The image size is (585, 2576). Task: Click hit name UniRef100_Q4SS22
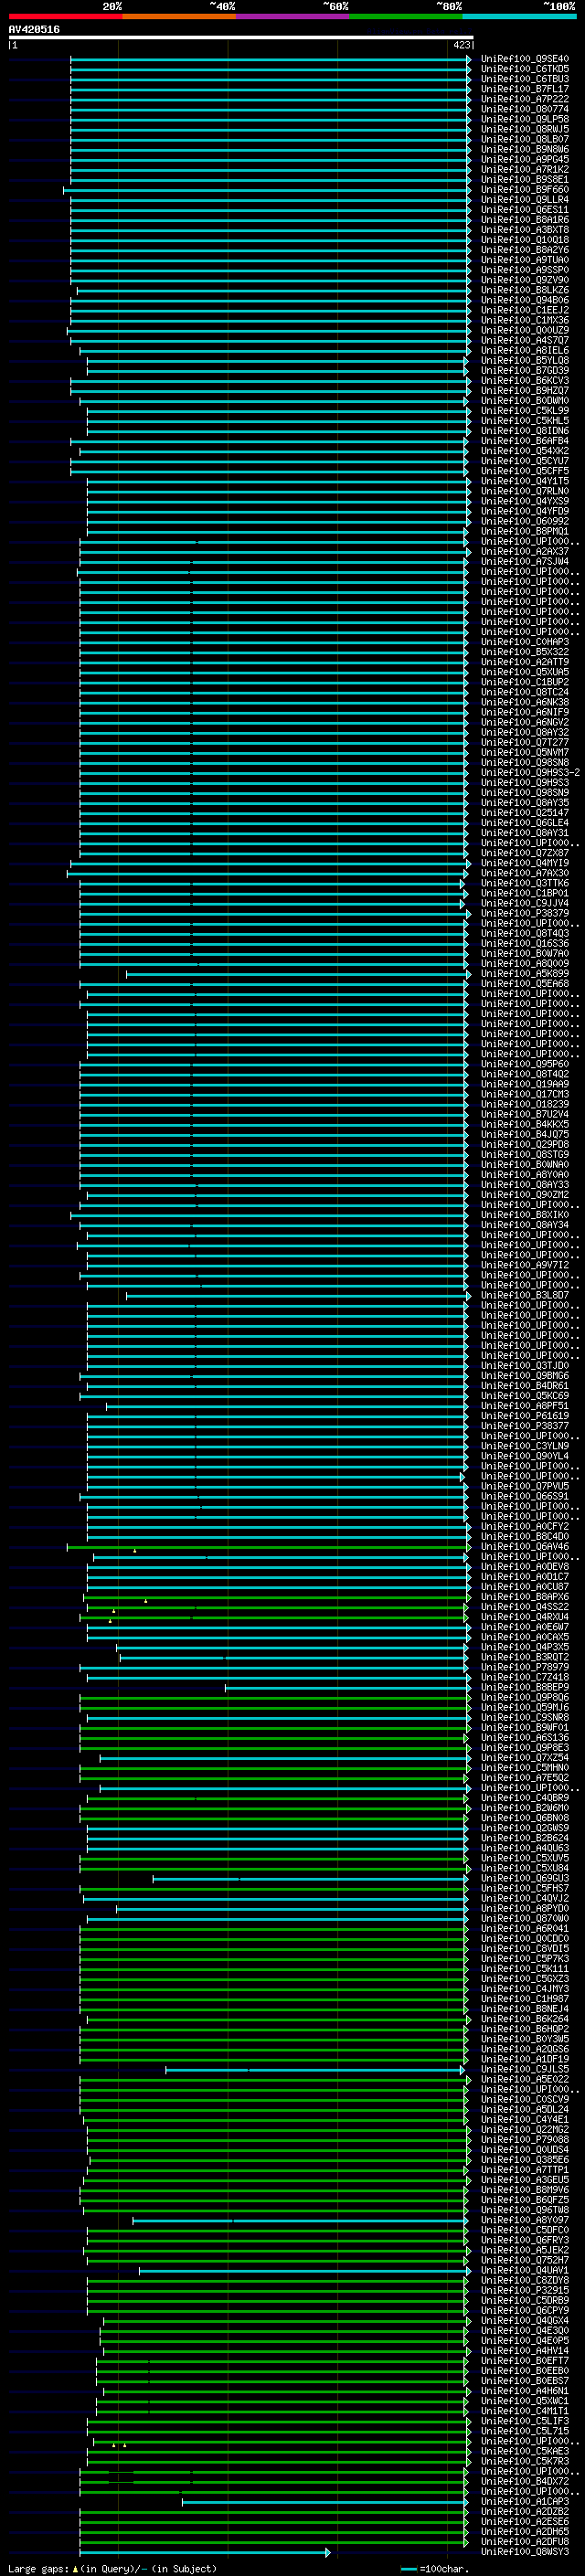coord(524,1606)
